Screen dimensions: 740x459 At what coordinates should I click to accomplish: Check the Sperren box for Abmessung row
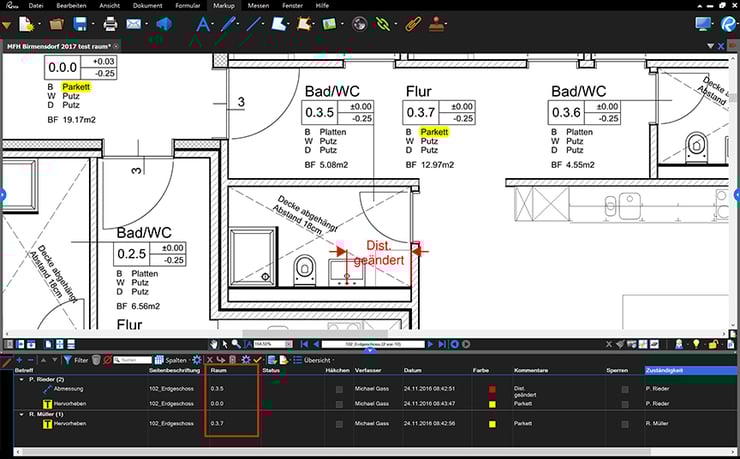[x=625, y=390]
